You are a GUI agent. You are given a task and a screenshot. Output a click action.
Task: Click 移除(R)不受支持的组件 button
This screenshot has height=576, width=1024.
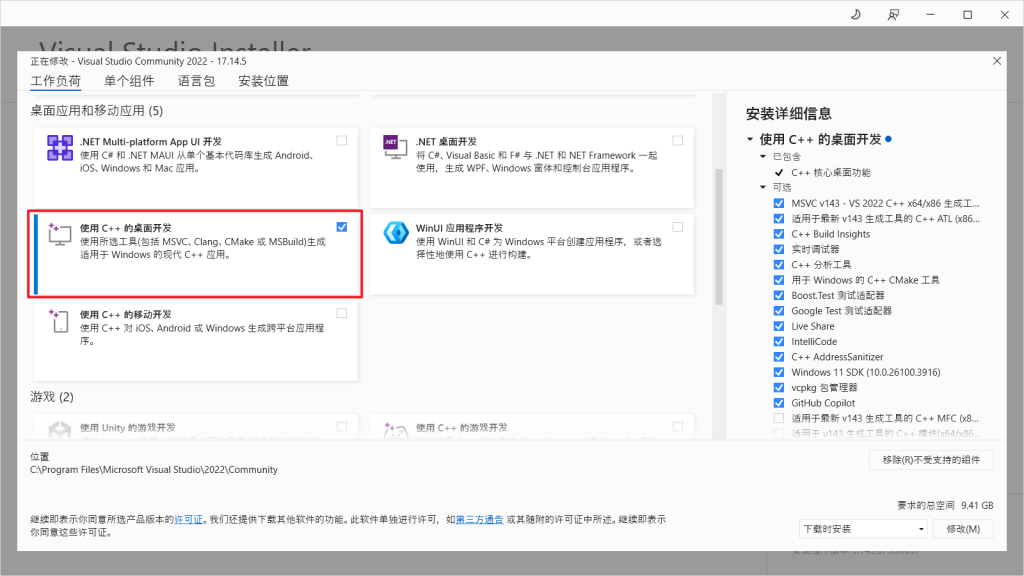[931, 460]
